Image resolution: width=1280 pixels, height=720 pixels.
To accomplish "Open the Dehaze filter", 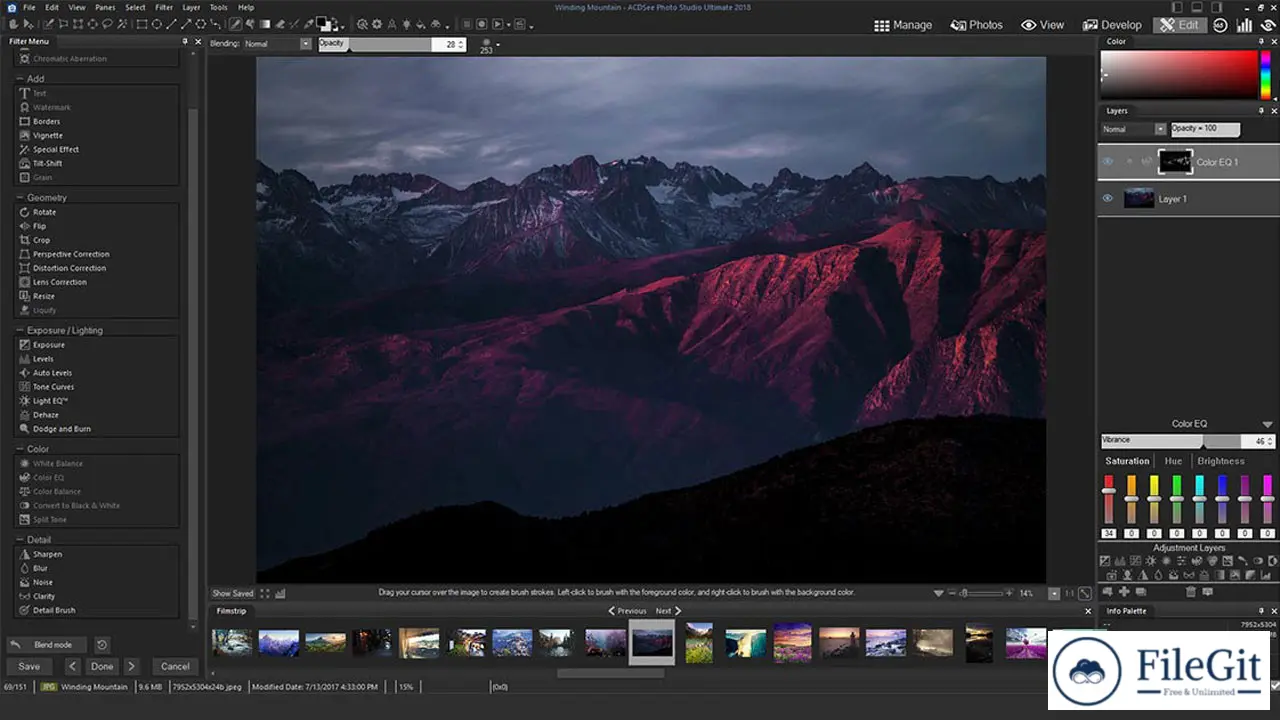I will click(46, 415).
